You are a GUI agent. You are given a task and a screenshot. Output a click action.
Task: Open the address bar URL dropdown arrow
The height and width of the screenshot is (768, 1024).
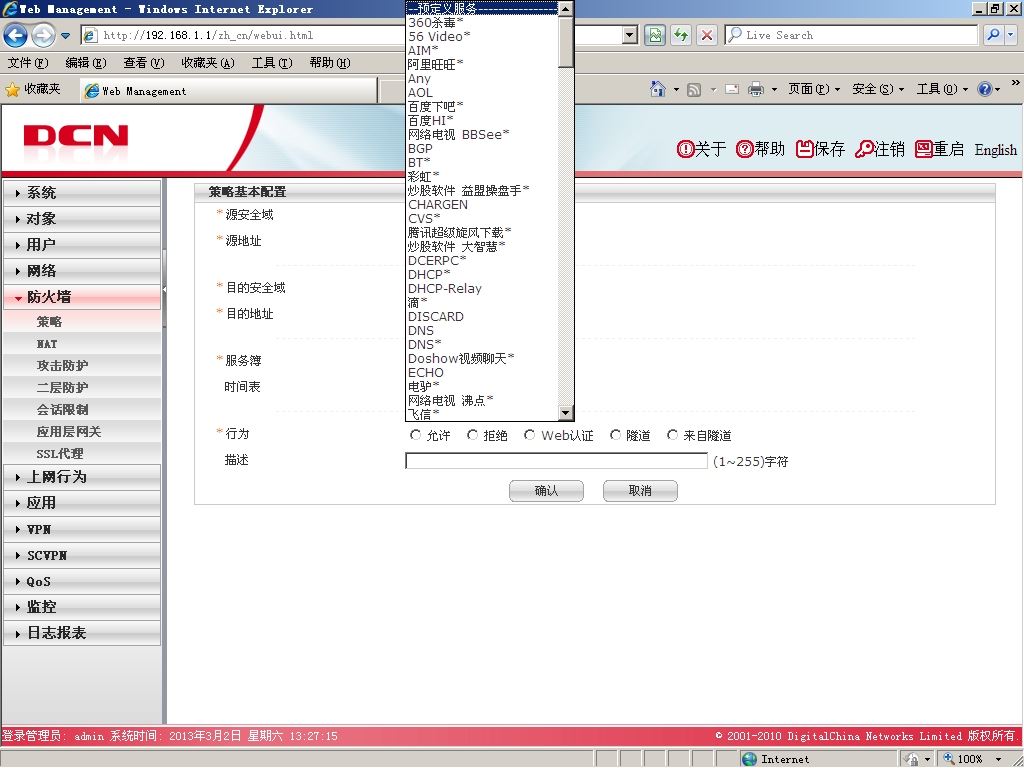630,35
